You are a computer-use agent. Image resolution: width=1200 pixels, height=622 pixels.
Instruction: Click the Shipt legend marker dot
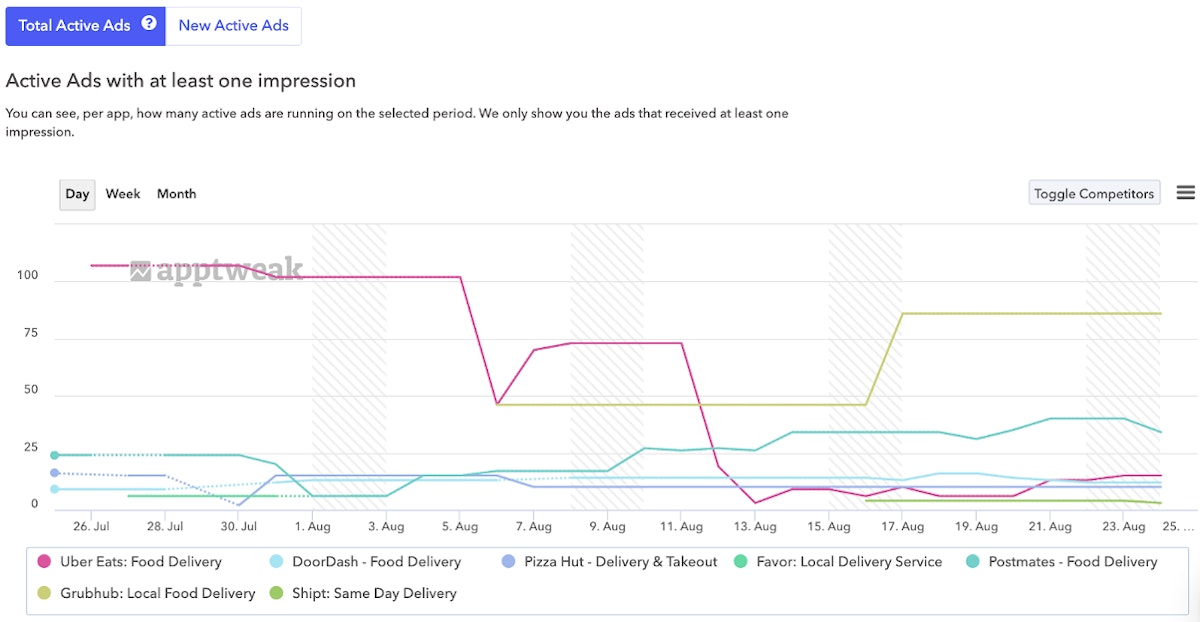275,594
